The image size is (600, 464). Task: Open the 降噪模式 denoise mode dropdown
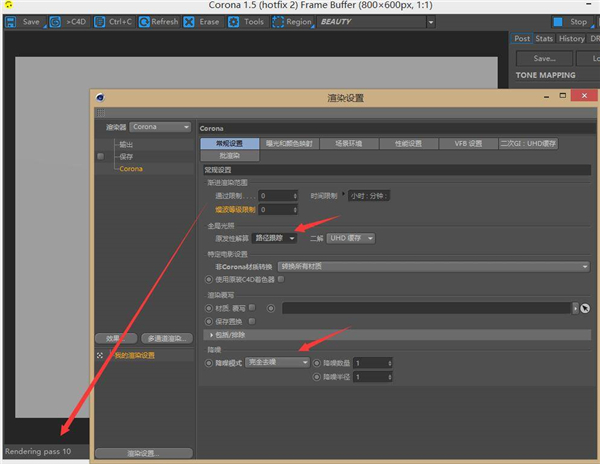click(x=277, y=362)
